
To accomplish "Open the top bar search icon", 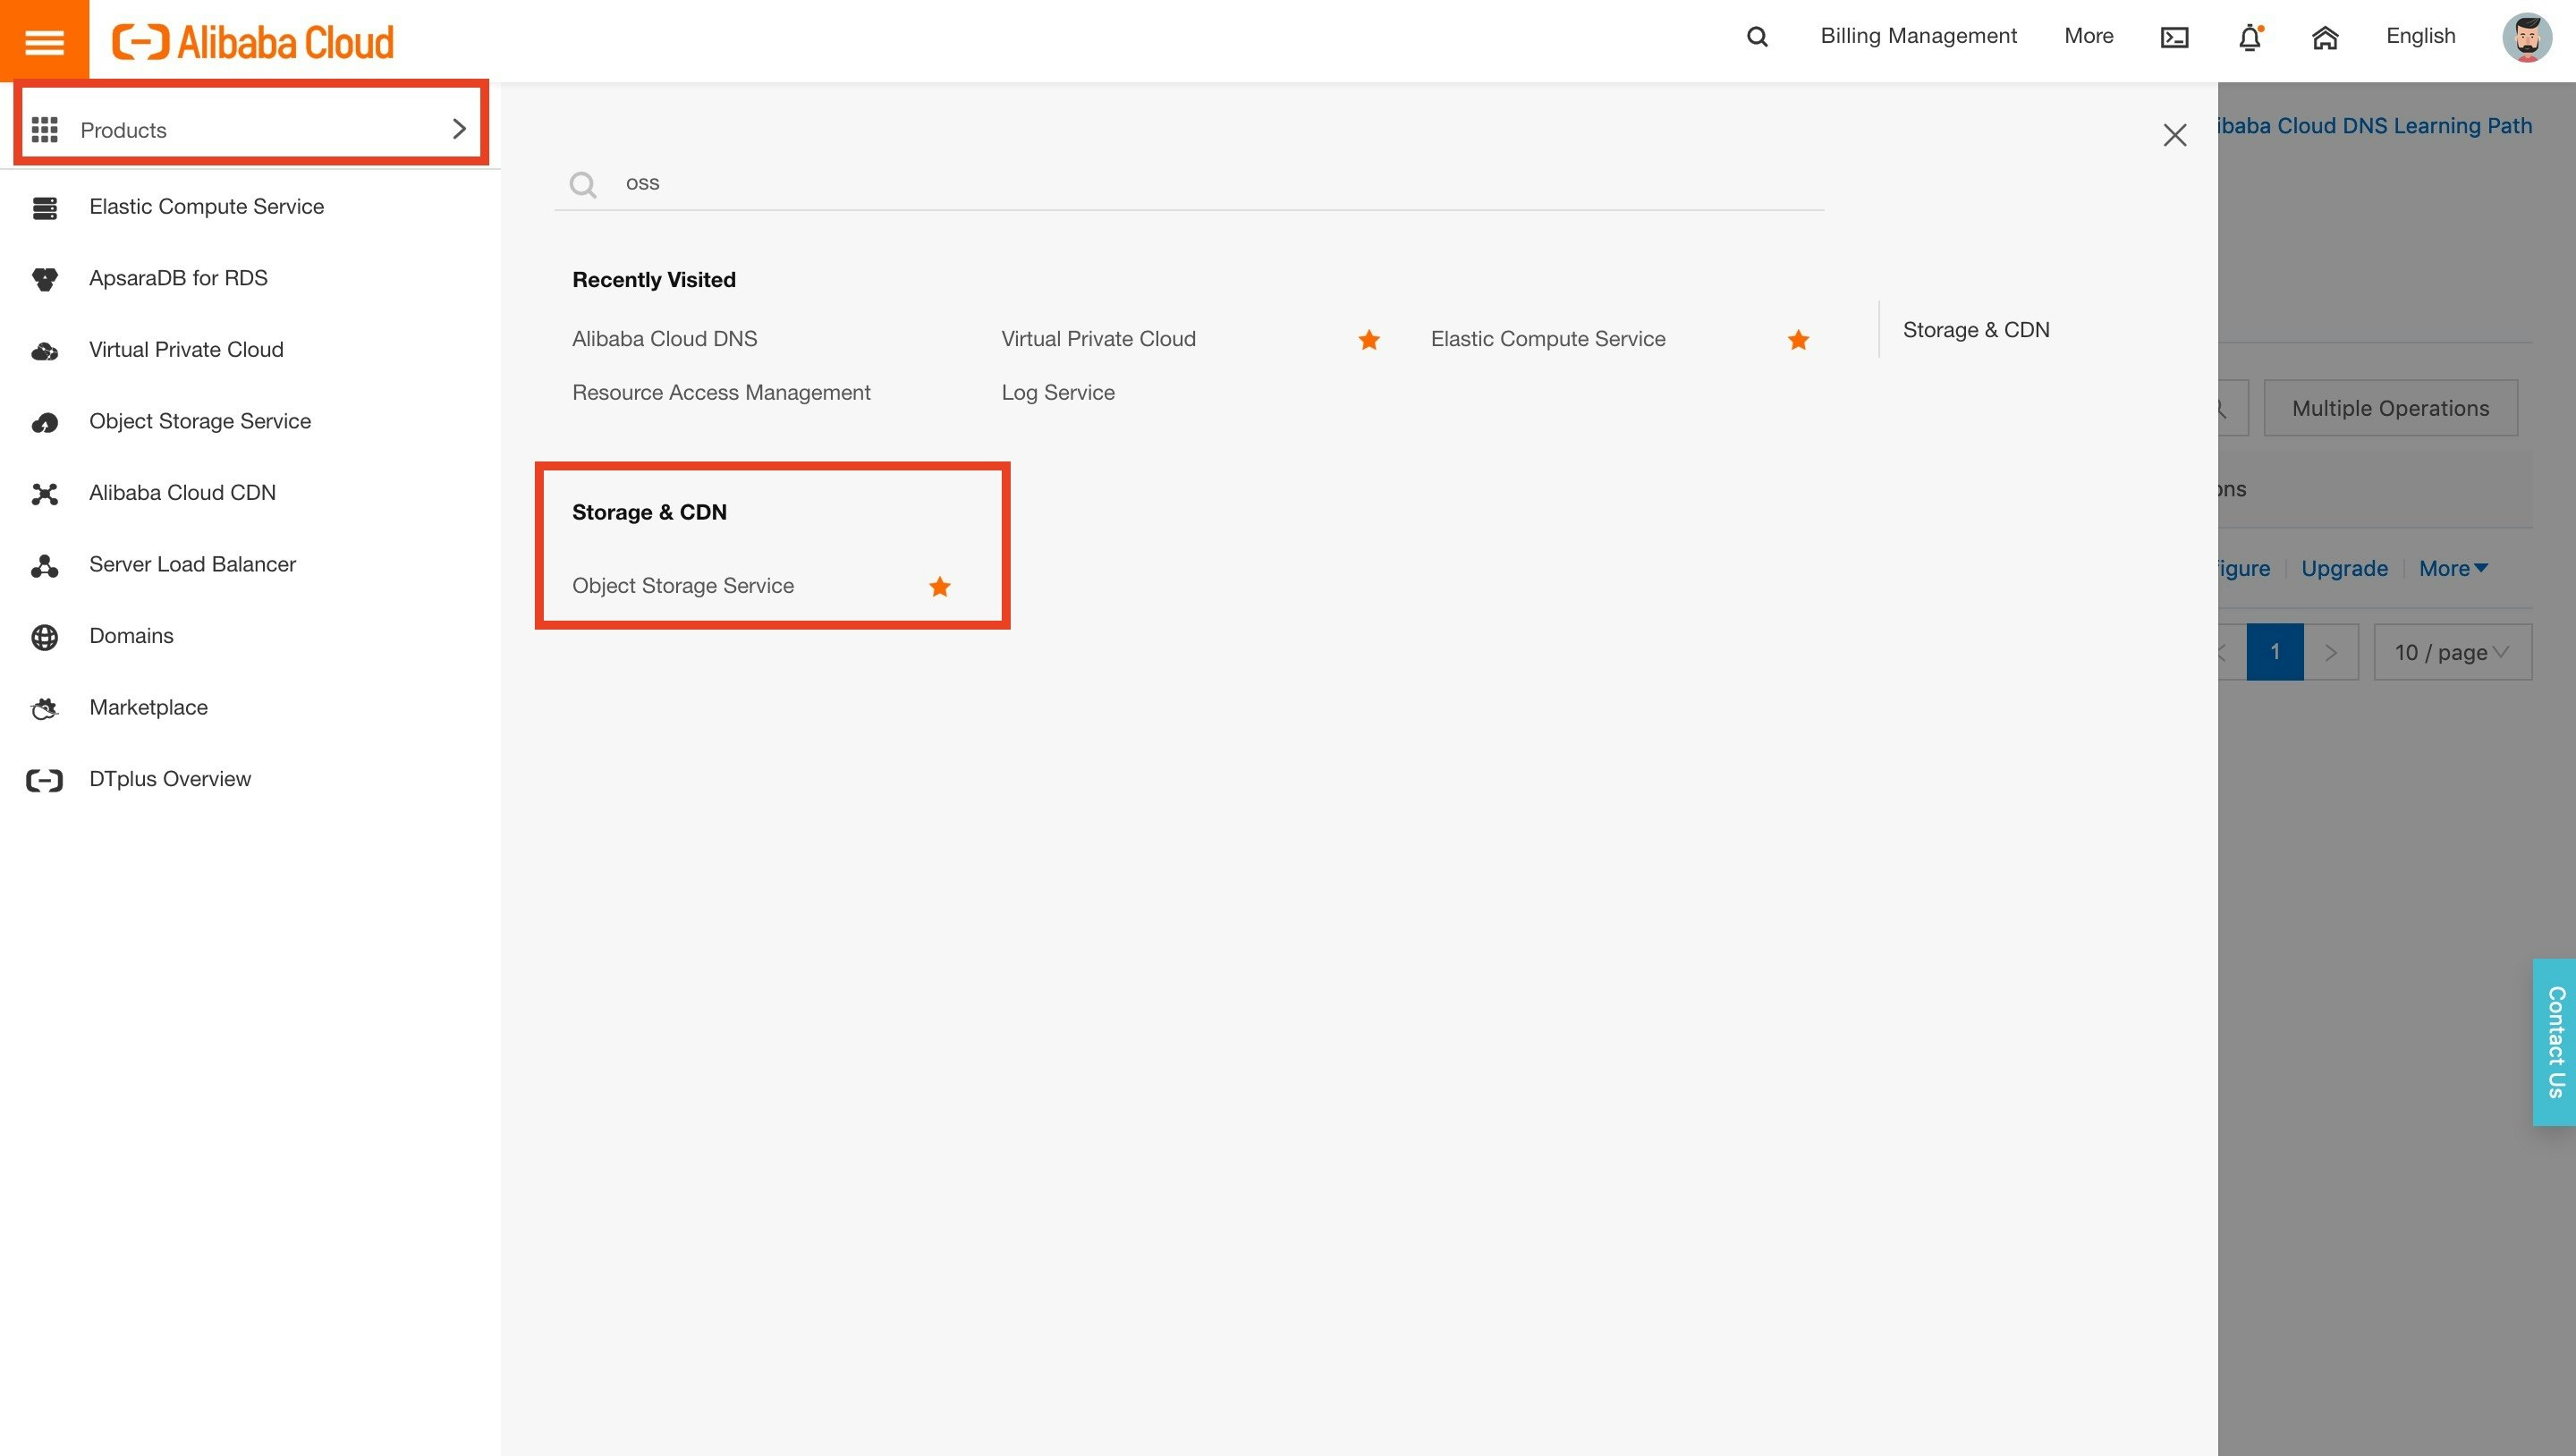I will (x=1757, y=37).
